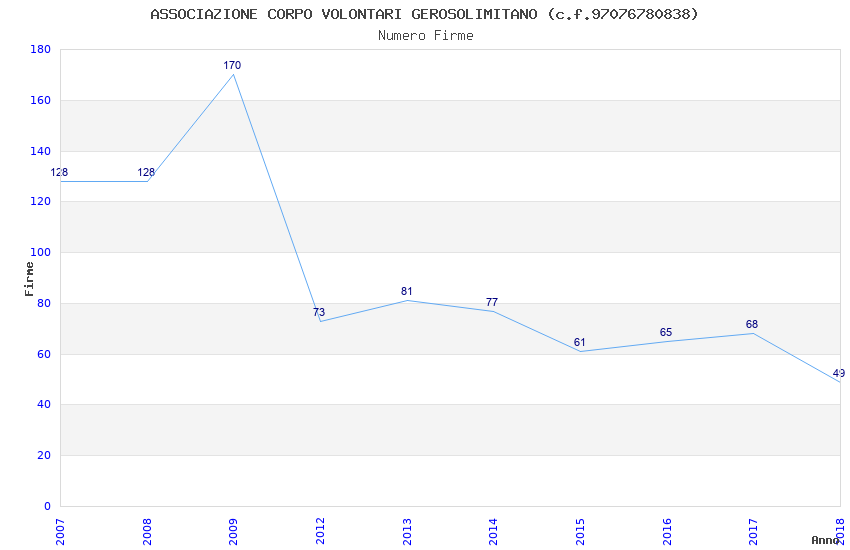Click the 140 y-axis tick label
Image resolution: width=850 pixels, height=550 pixels.
(41, 151)
